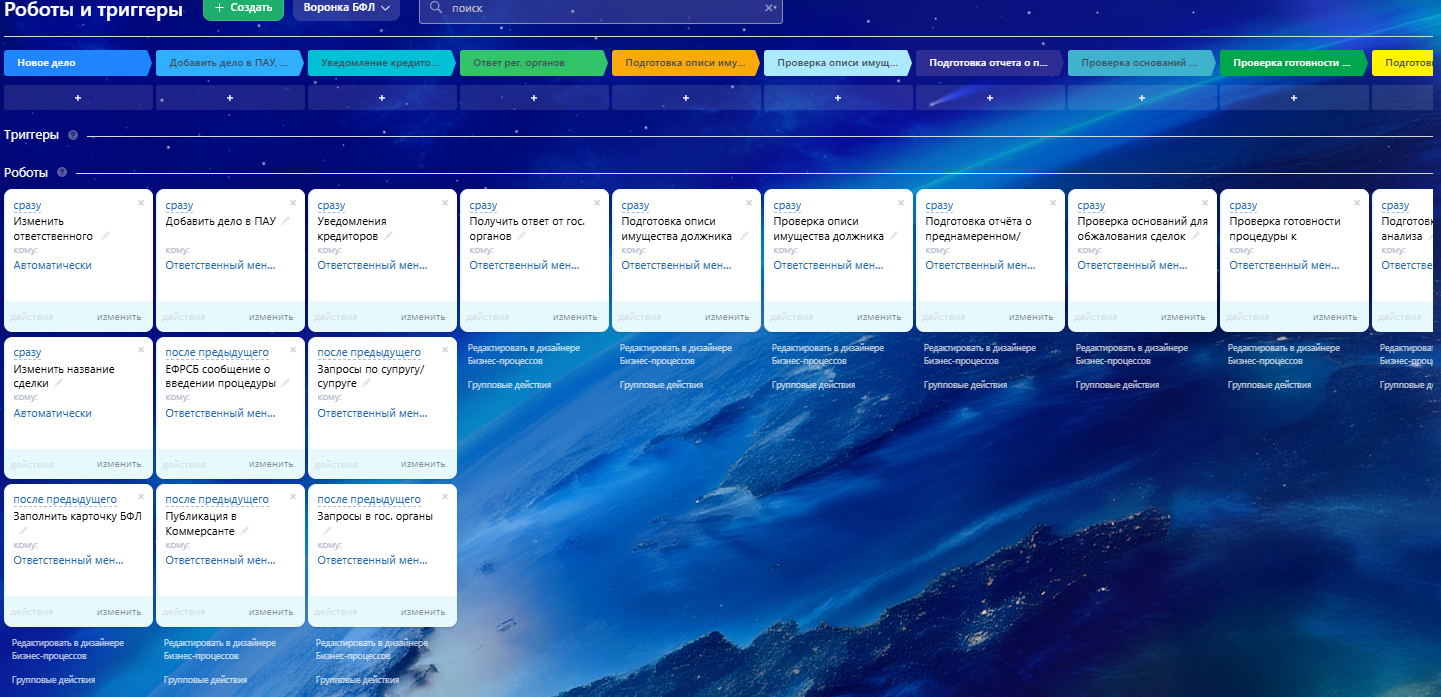Delete the Добавить дело в ПАУ robot card
Viewport: 1441px width, 697px height.
294,202
